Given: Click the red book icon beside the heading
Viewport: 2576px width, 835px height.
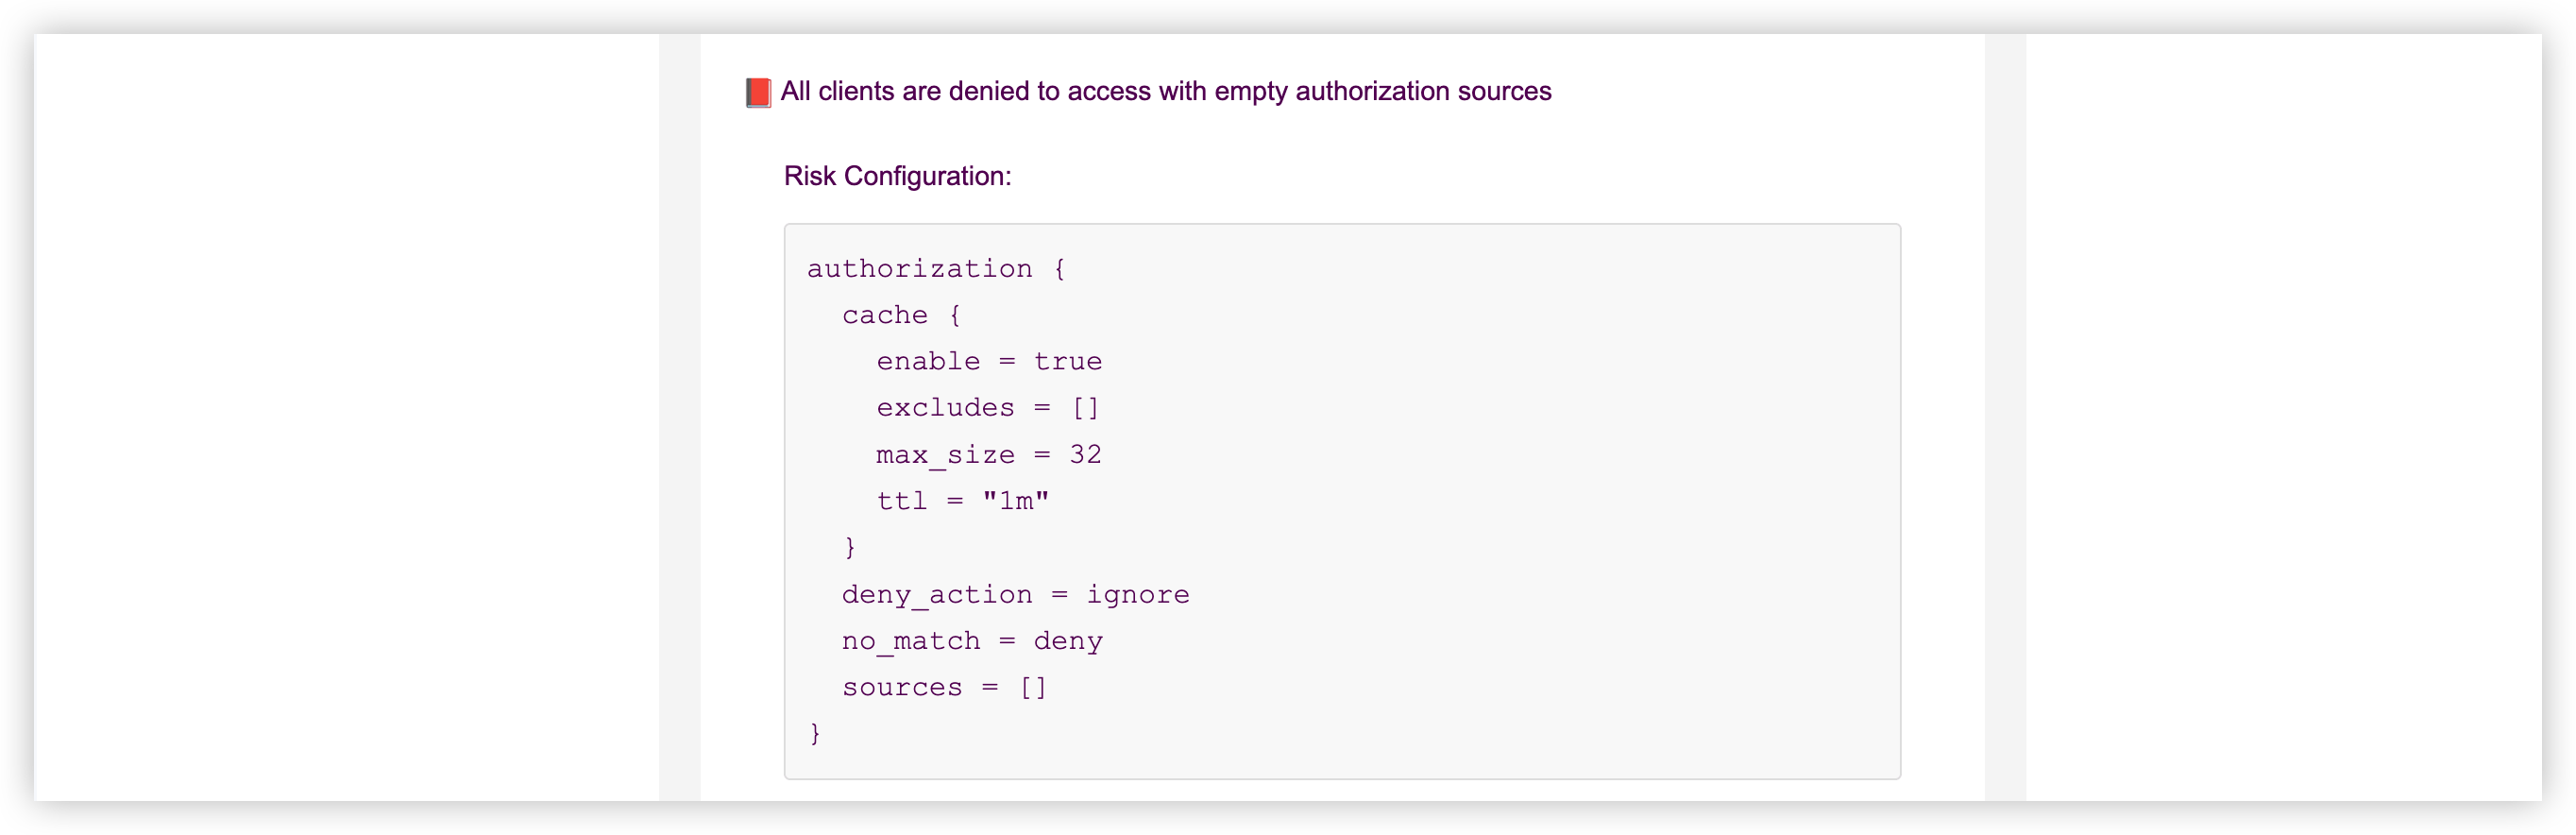Looking at the screenshot, I should (x=758, y=93).
